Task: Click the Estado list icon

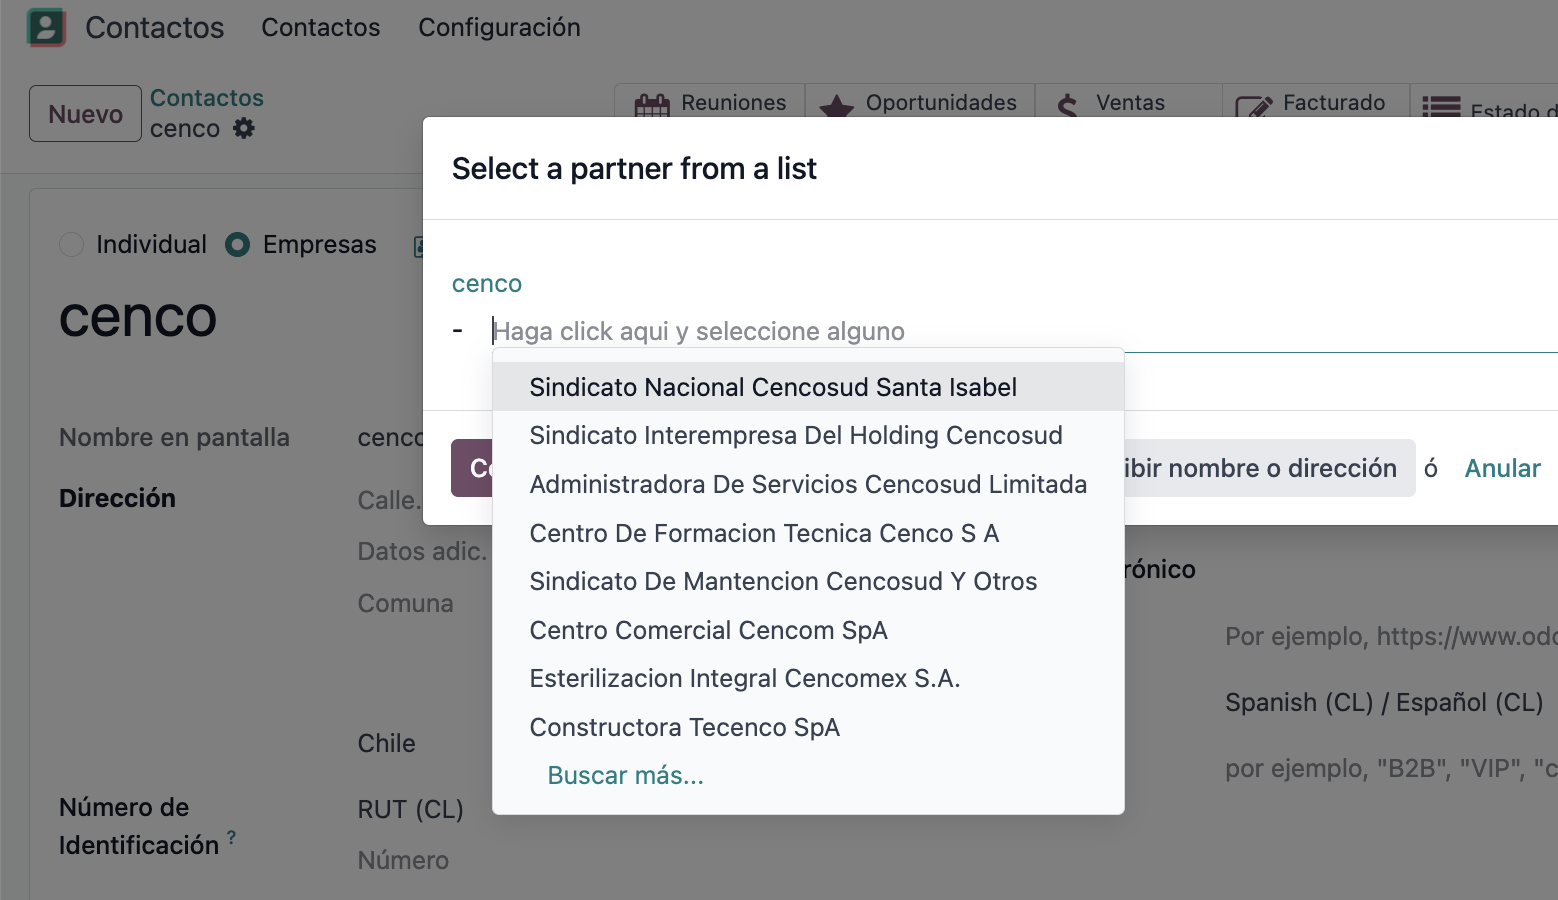Action: pos(1441,107)
